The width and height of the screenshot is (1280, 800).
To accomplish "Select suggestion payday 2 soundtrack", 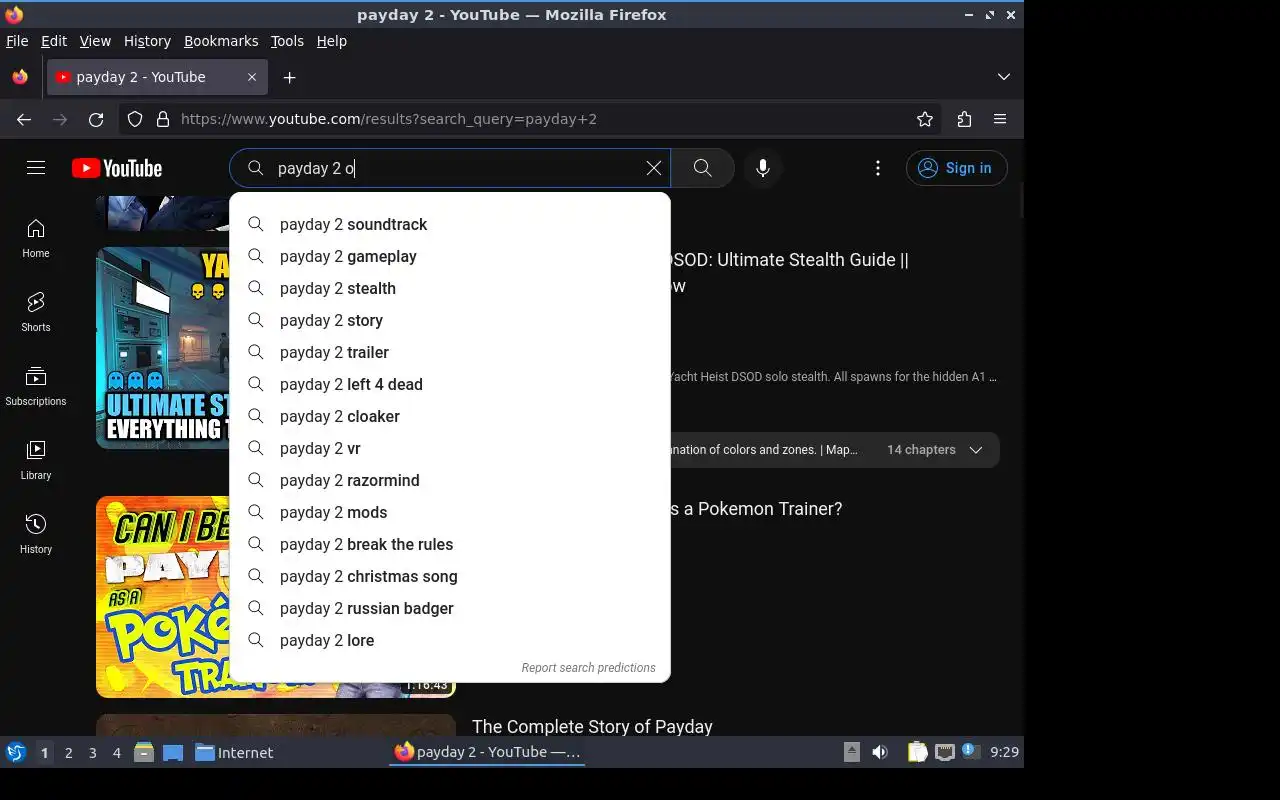I will pyautogui.click(x=450, y=224).
